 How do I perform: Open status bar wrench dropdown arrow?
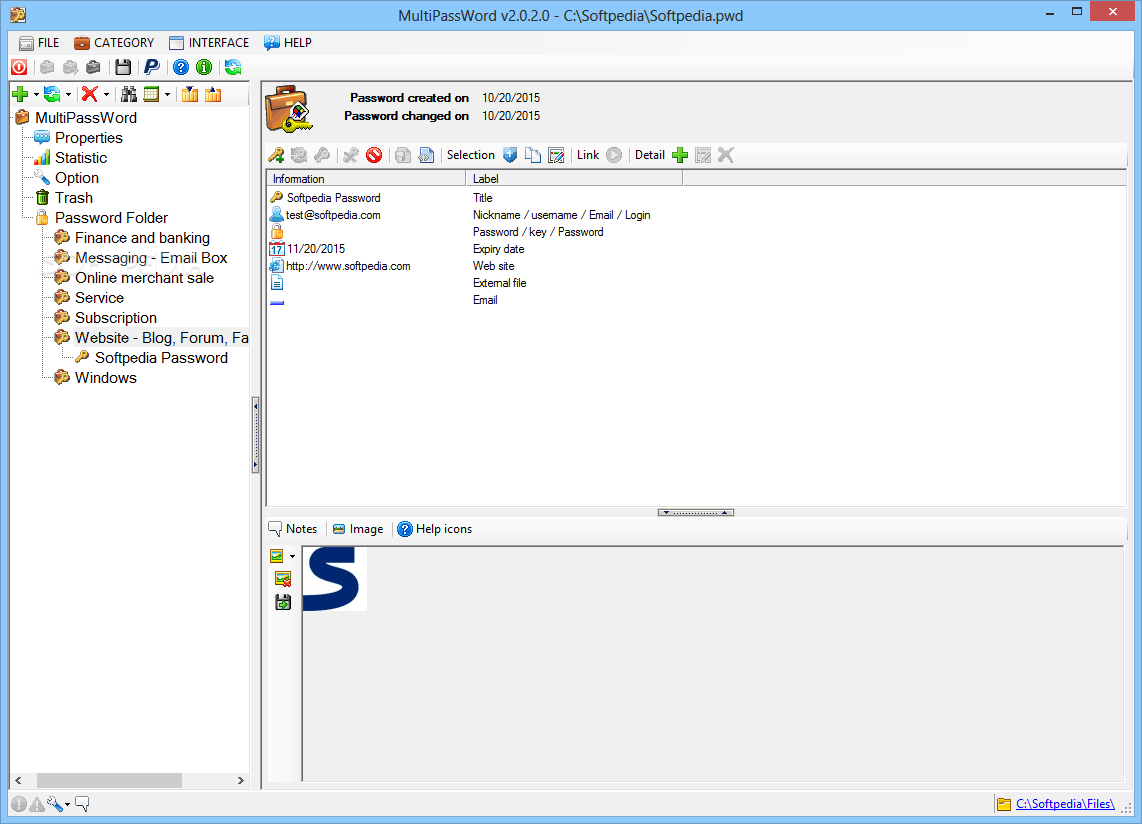coord(68,805)
